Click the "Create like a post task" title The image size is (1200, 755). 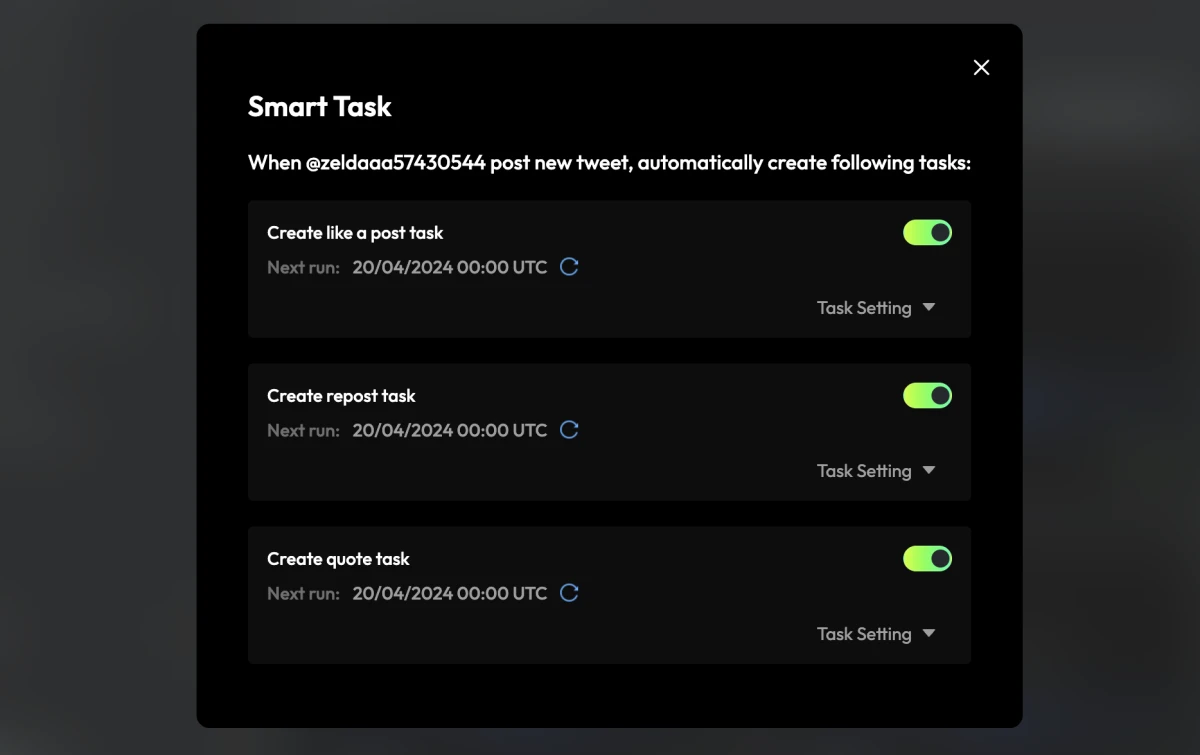tap(355, 233)
